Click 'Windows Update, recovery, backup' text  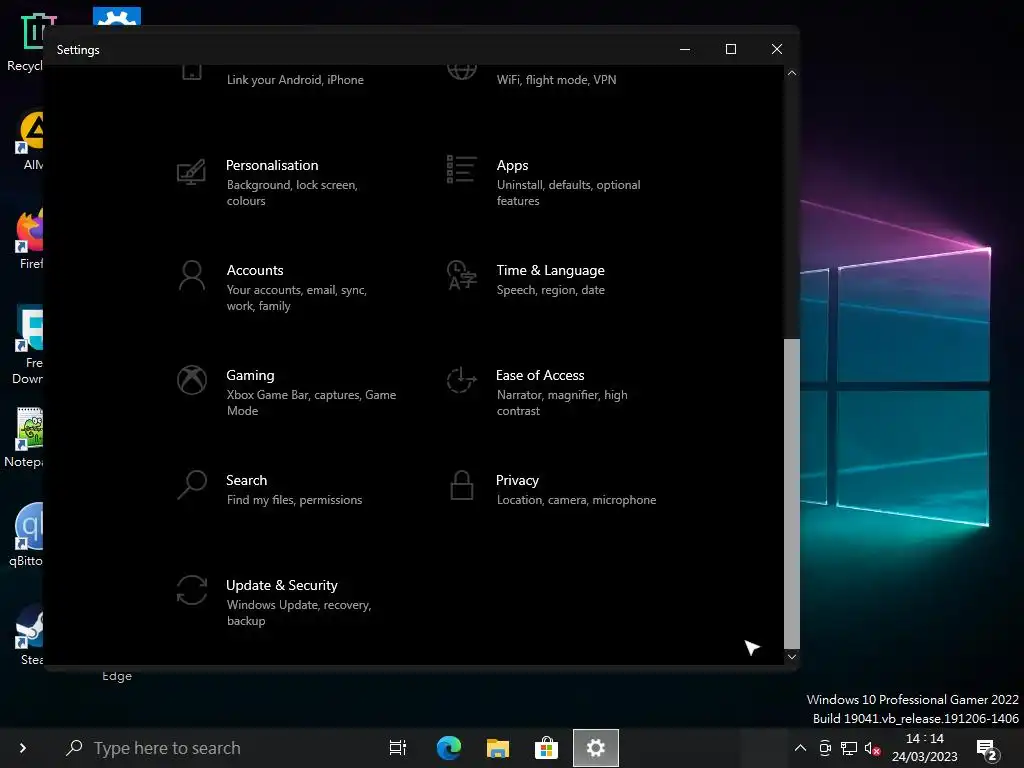point(298,613)
